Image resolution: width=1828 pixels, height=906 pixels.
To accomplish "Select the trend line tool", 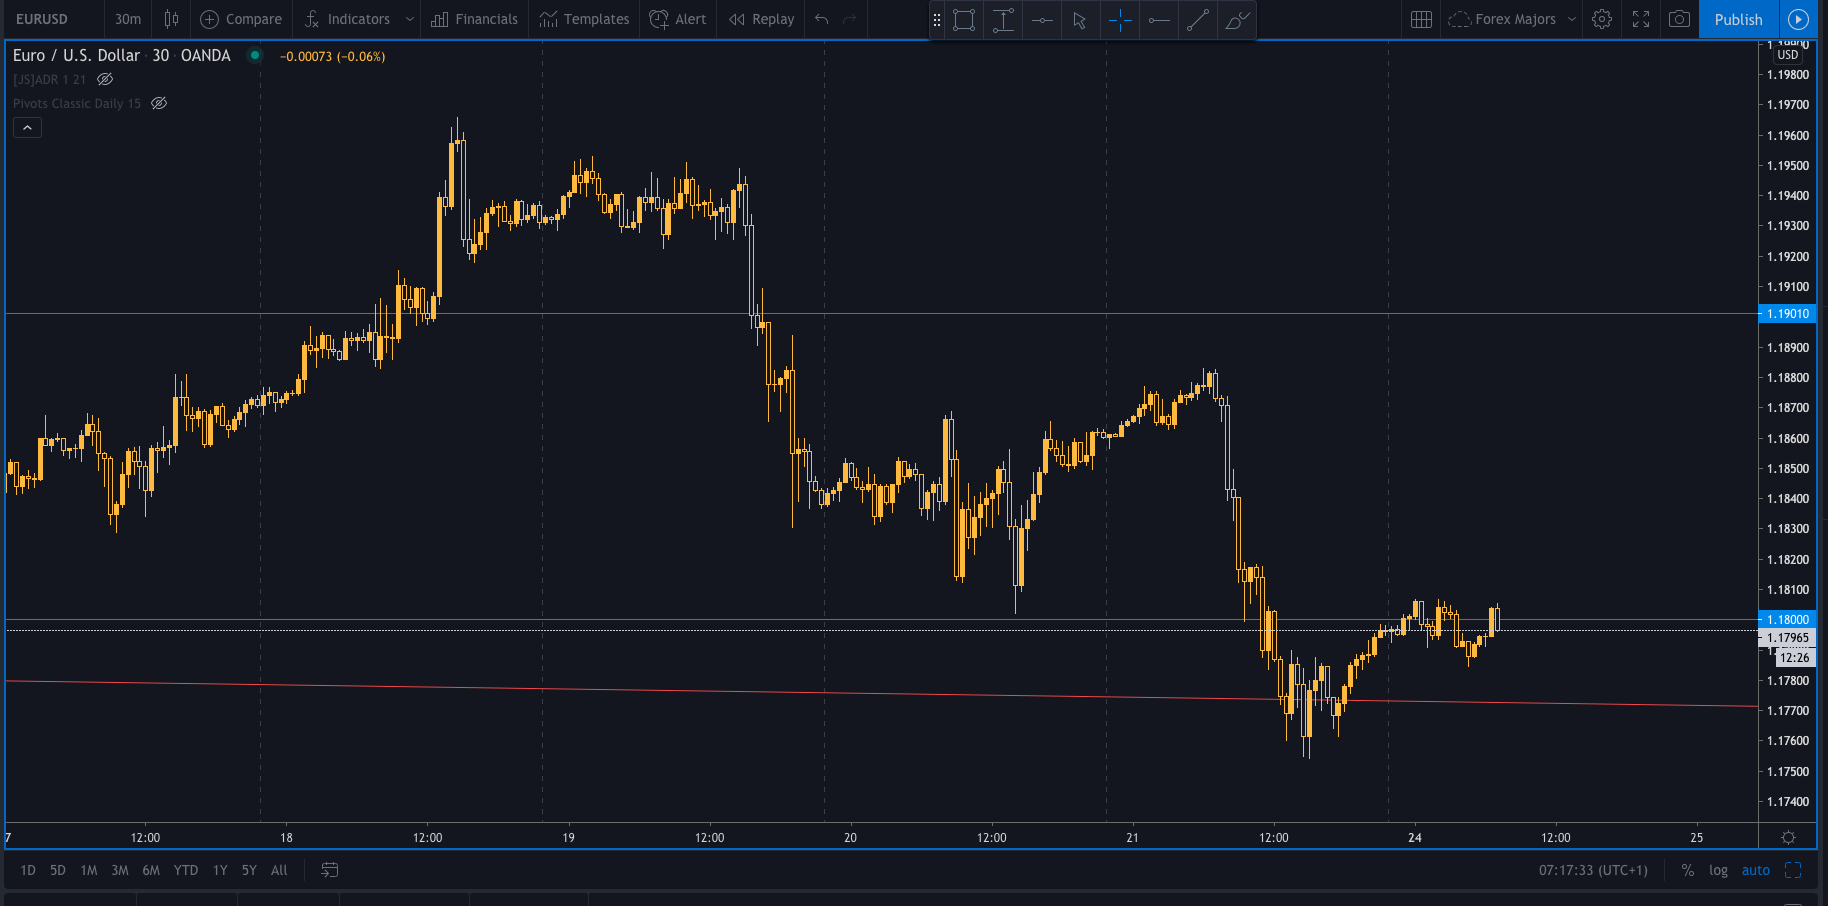I will [1198, 20].
